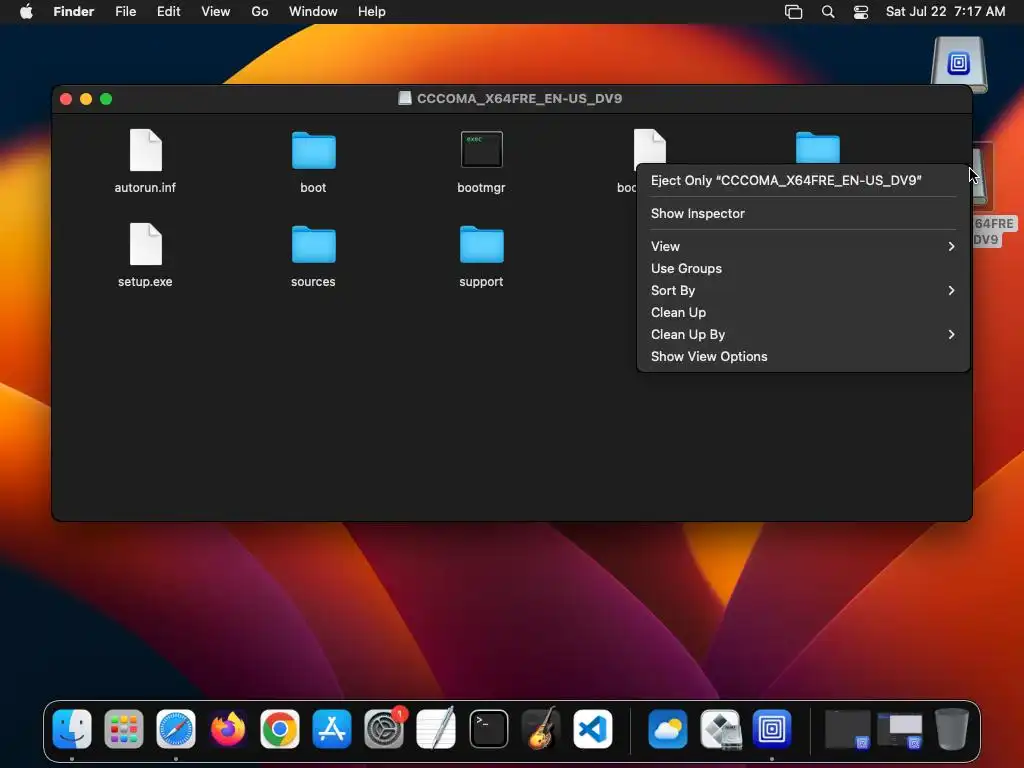This screenshot has height=768, width=1024.
Task: Click the CCCOMA_X64FRE_EN-US_DV9 window title
Action: pos(519,99)
